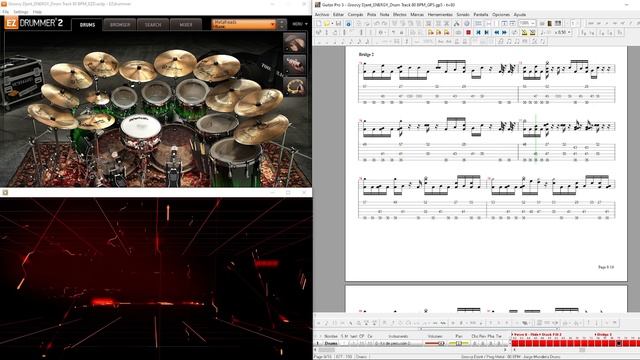Click Open file folder icon in Guitar Pro
The height and width of the screenshot is (360, 640).
click(x=327, y=23)
